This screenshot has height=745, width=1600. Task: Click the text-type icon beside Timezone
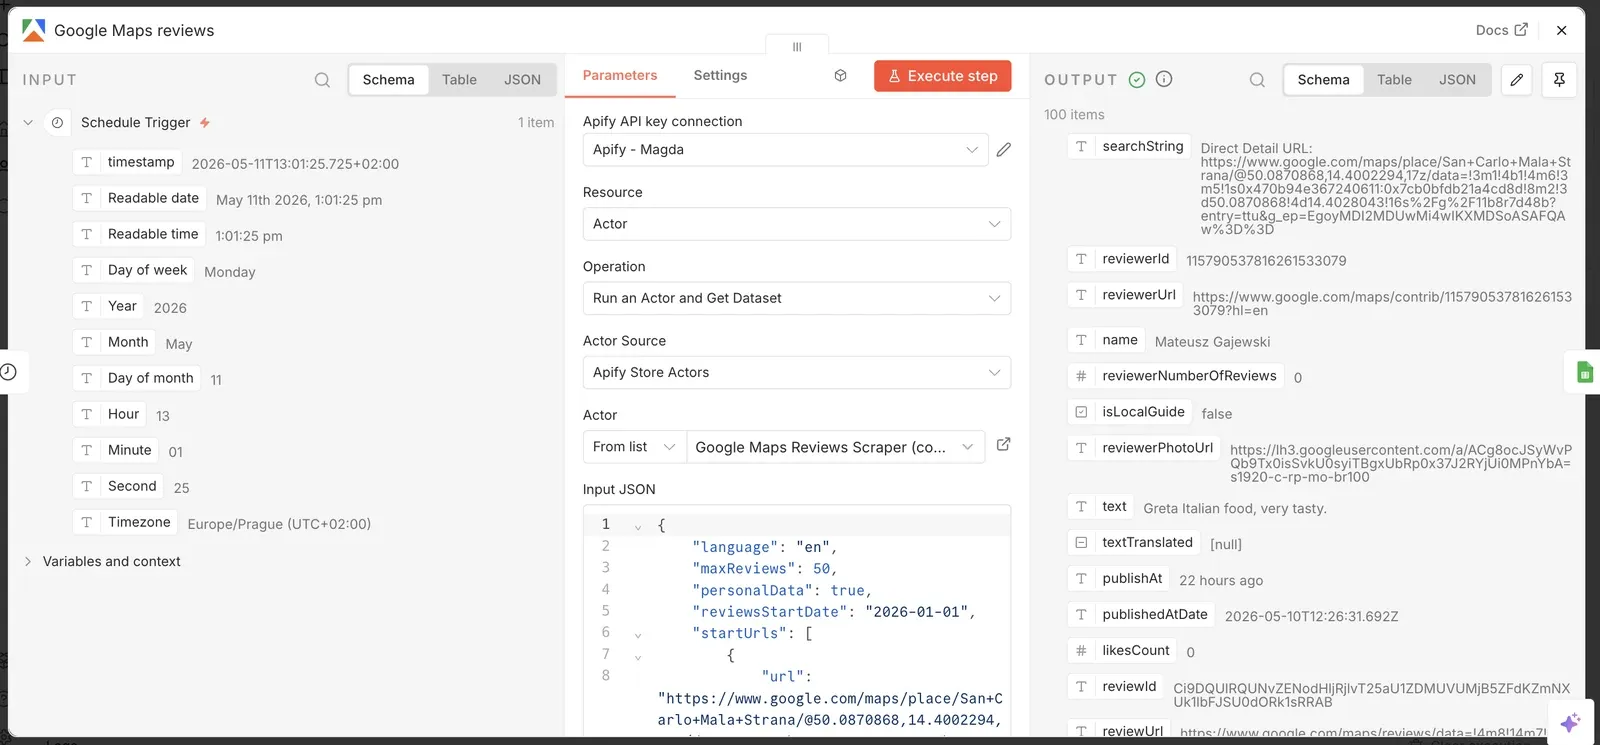87,522
